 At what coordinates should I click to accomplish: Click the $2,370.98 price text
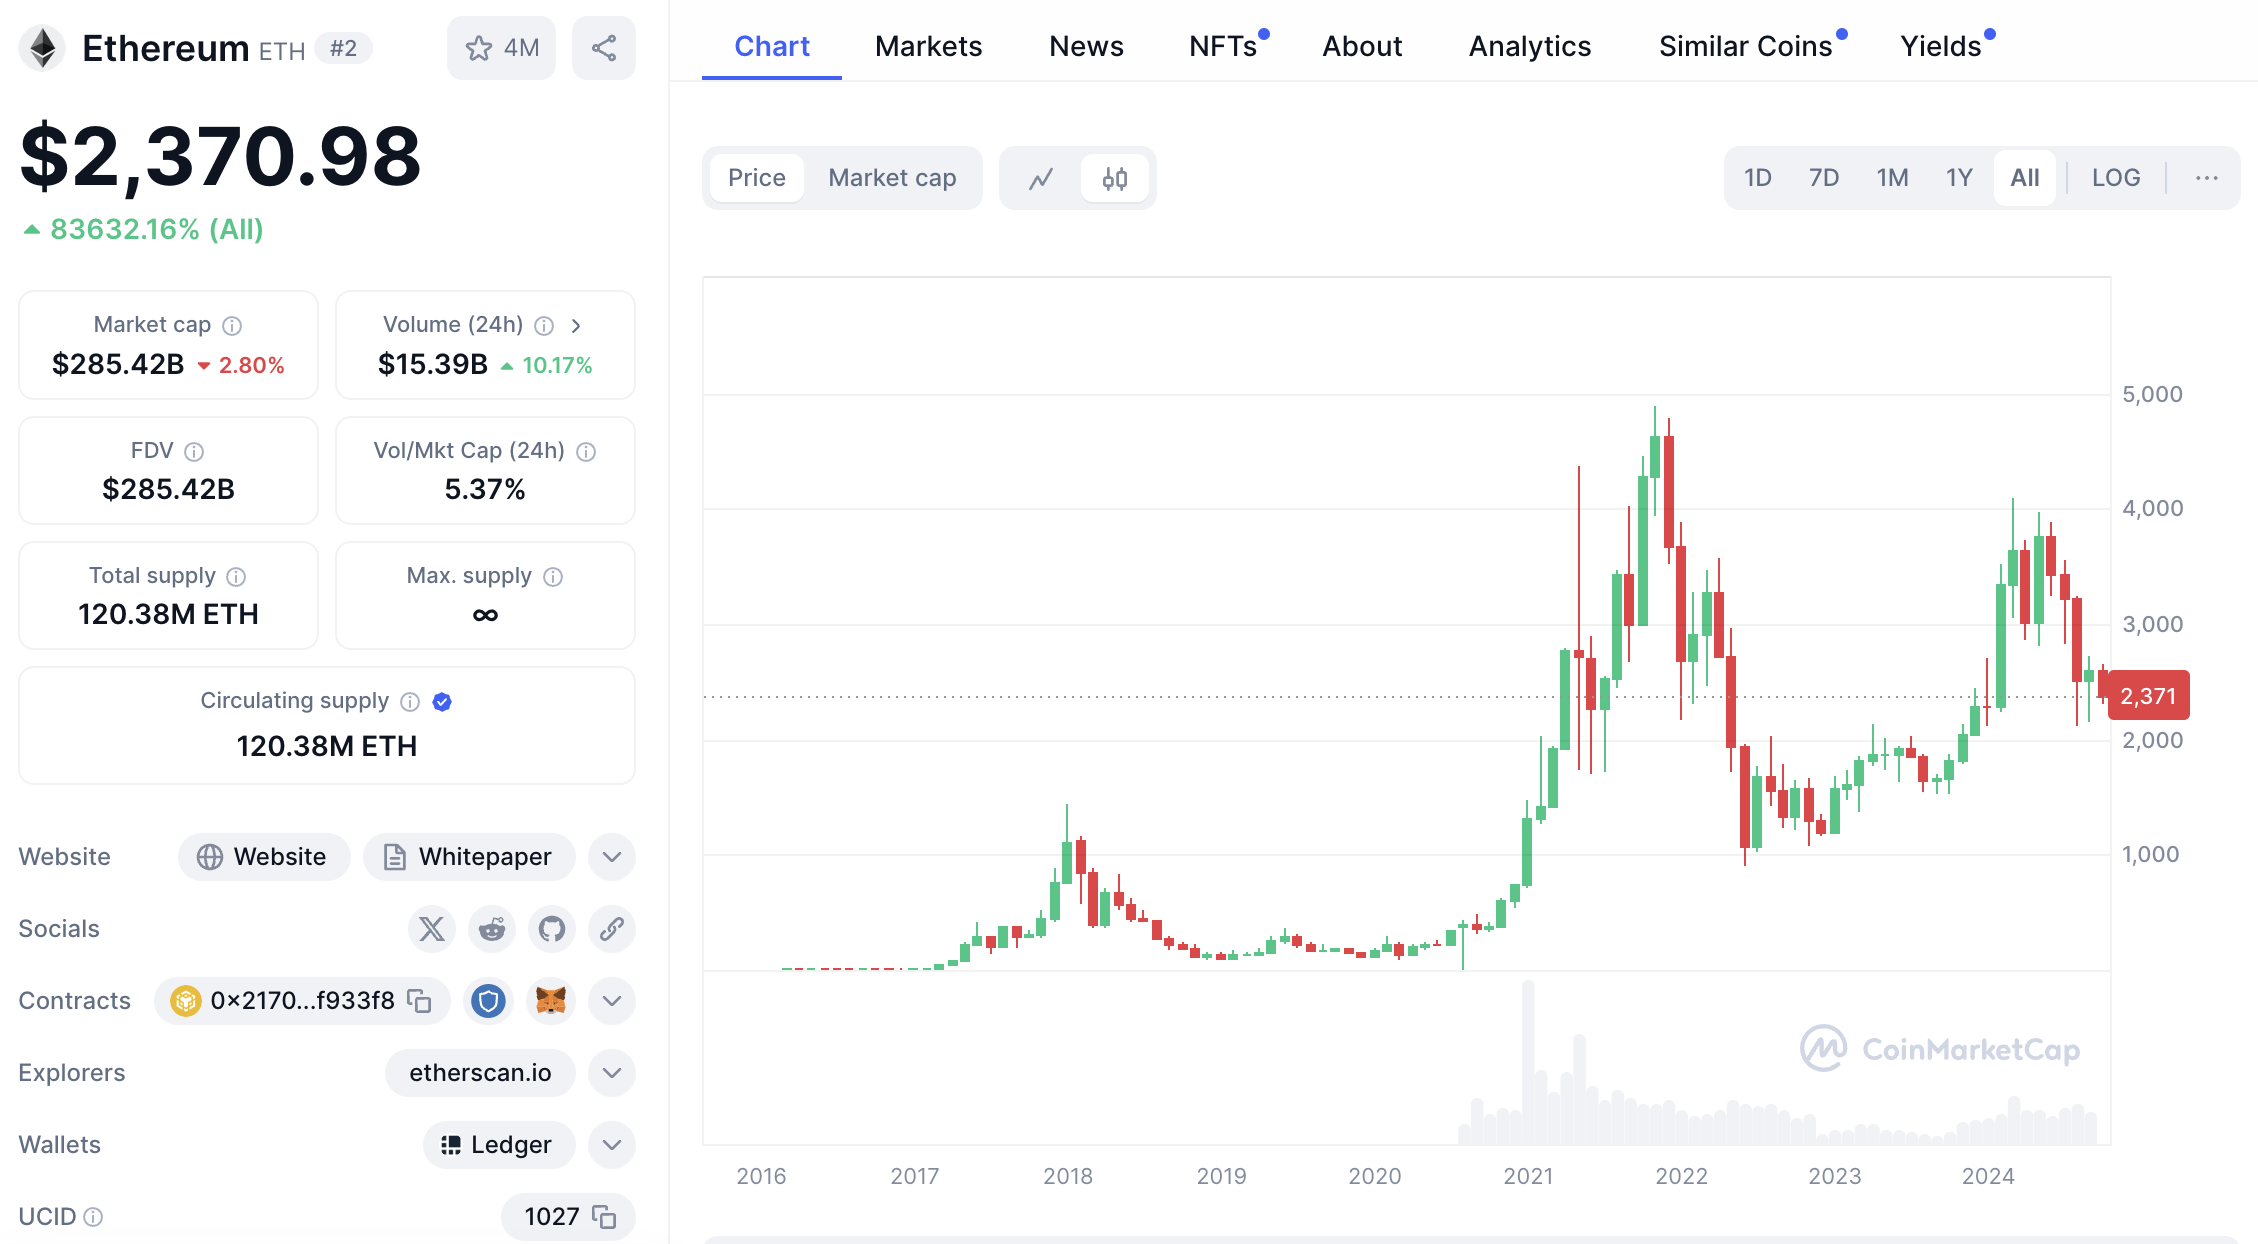(x=220, y=156)
